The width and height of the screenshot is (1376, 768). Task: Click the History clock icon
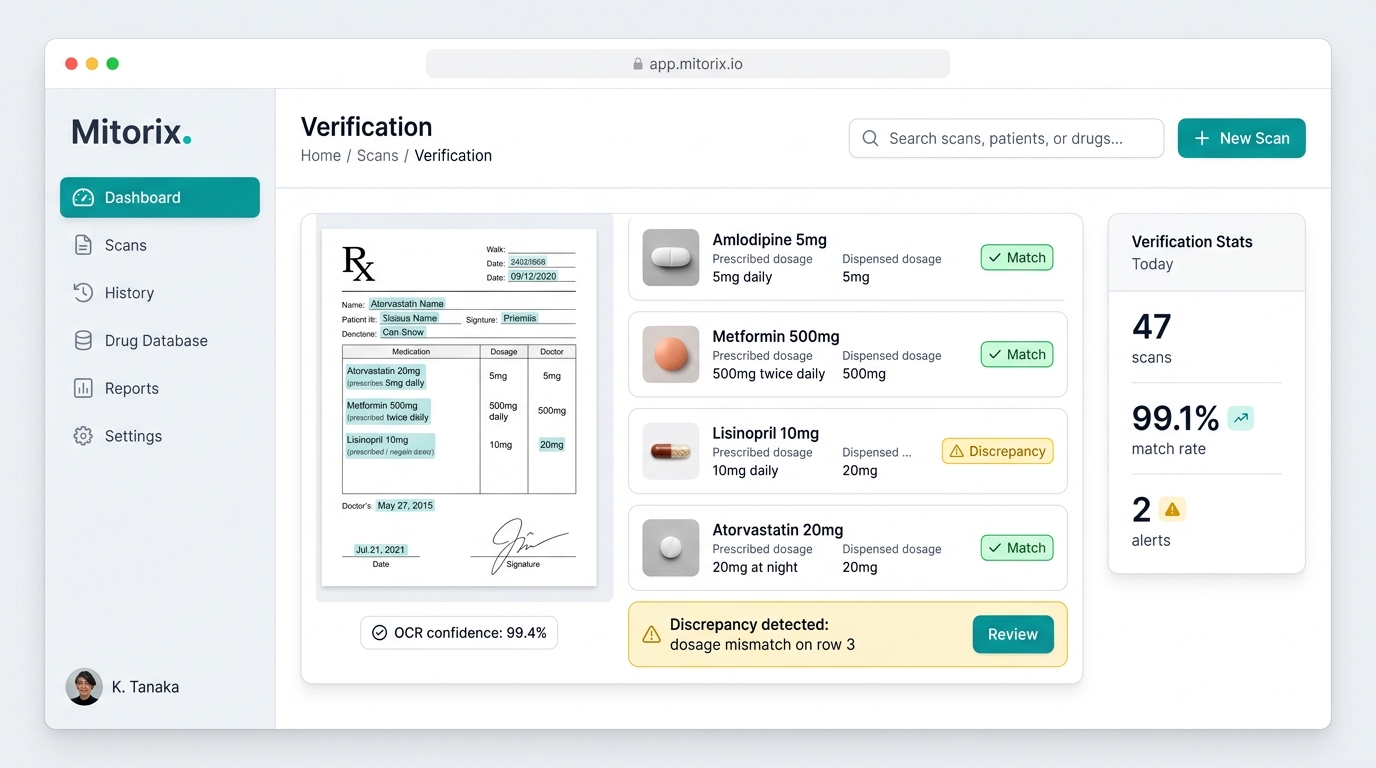(x=84, y=293)
